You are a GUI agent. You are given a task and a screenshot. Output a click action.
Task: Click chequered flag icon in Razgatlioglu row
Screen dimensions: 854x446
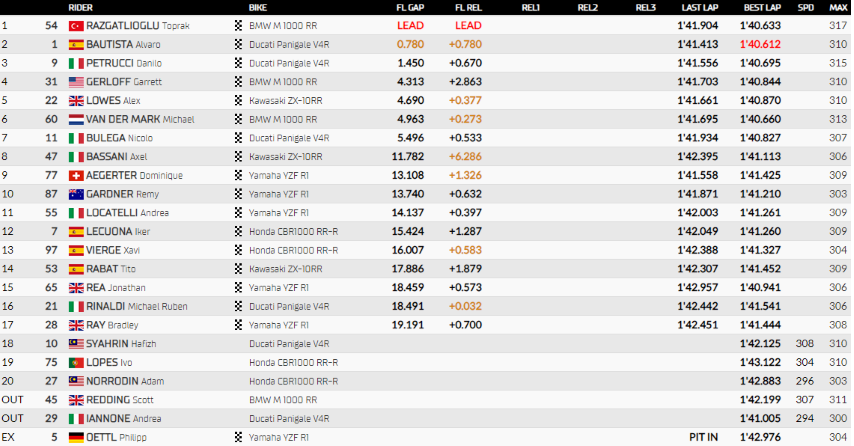[x=238, y=26]
